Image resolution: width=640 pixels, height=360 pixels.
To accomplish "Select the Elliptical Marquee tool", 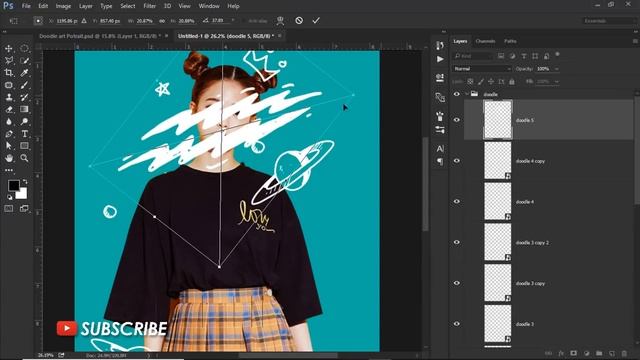I will coord(24,49).
